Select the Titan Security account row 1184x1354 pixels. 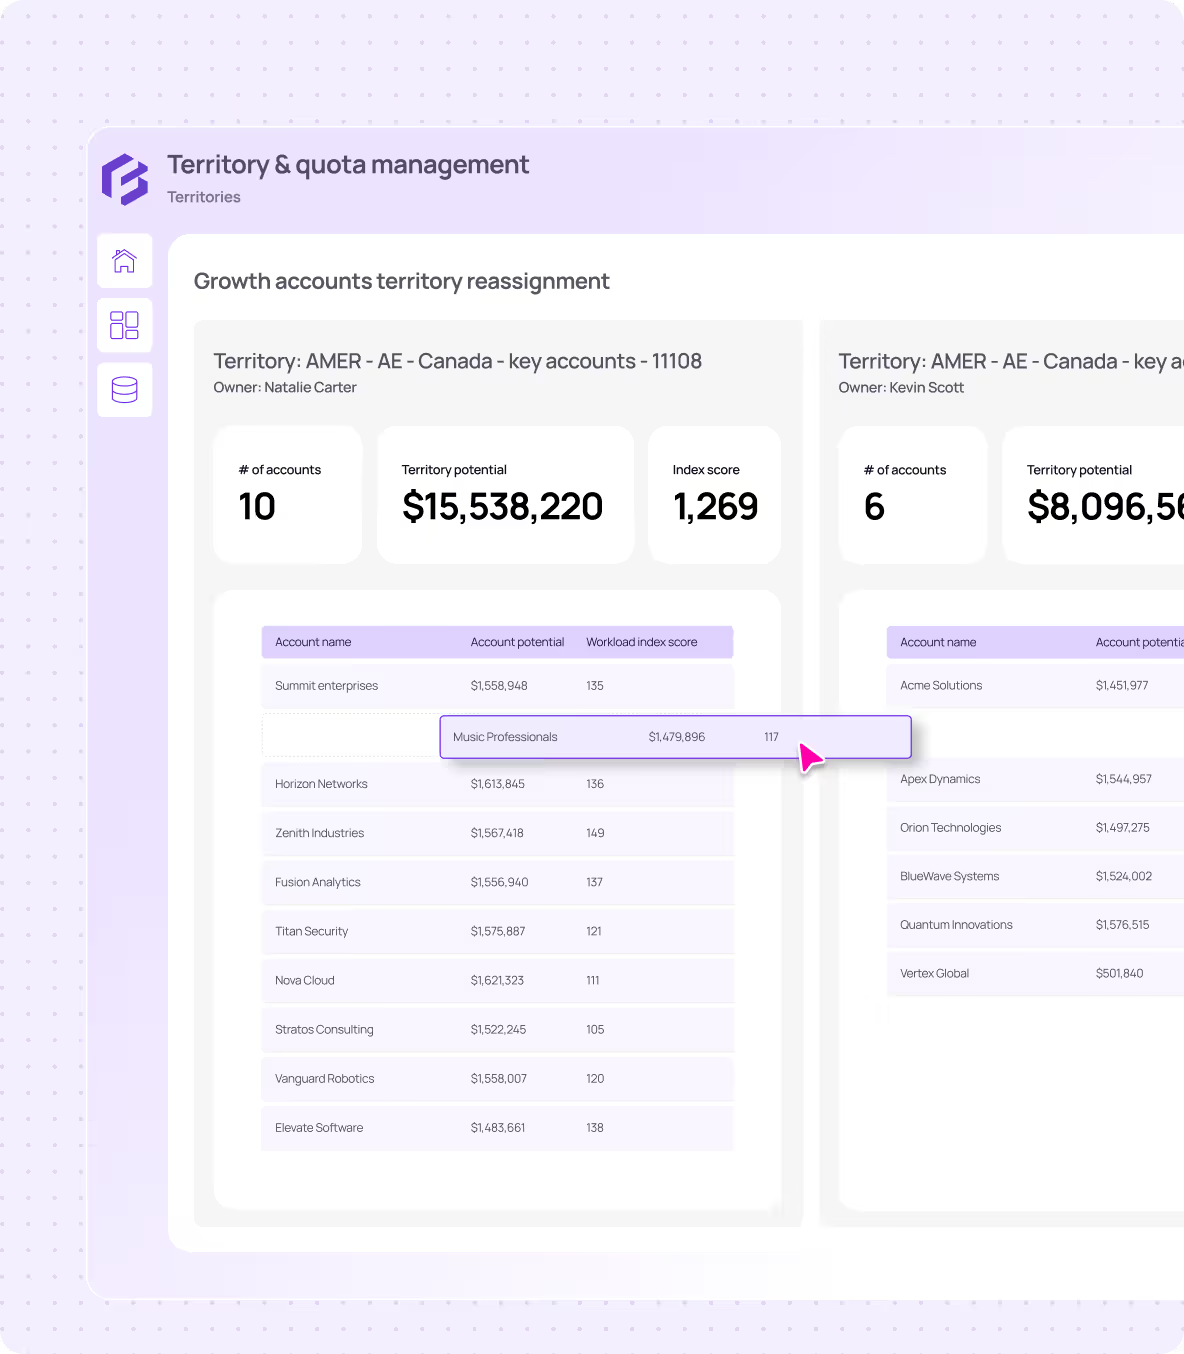click(x=498, y=931)
